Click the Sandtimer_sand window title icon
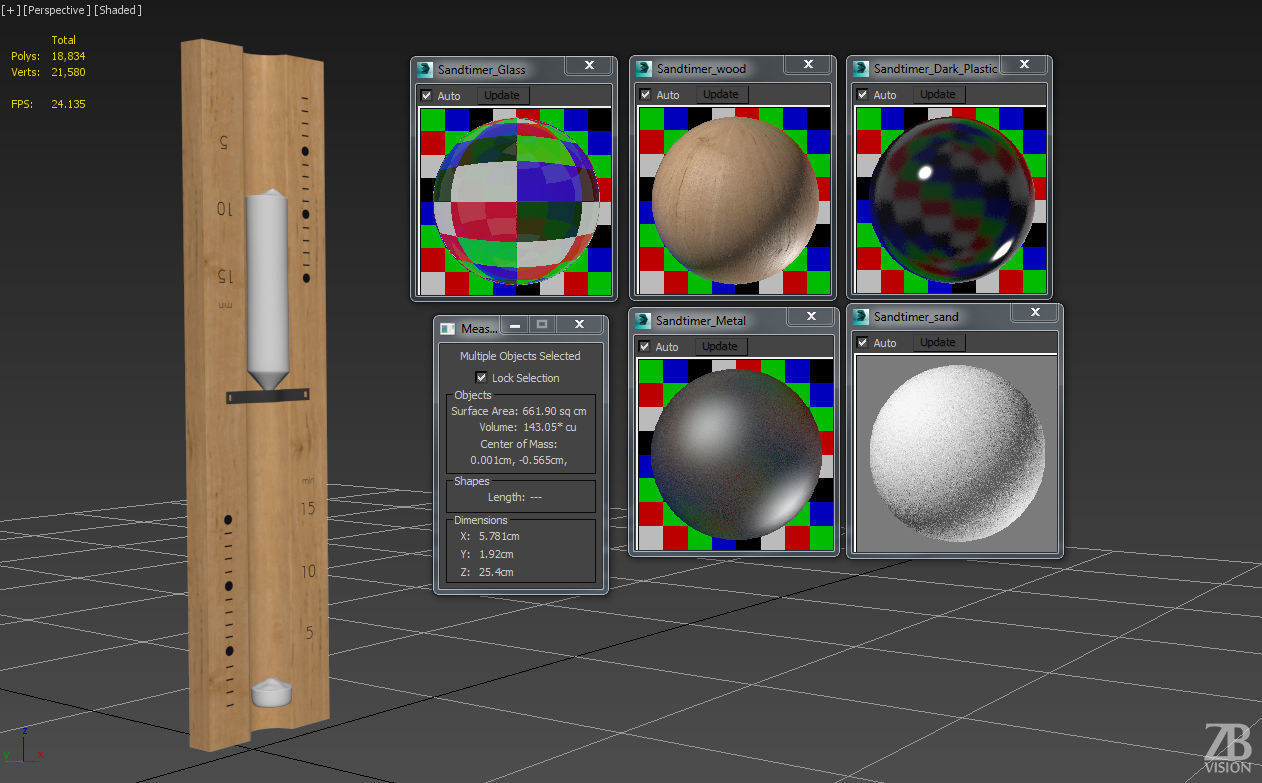 tap(861, 316)
